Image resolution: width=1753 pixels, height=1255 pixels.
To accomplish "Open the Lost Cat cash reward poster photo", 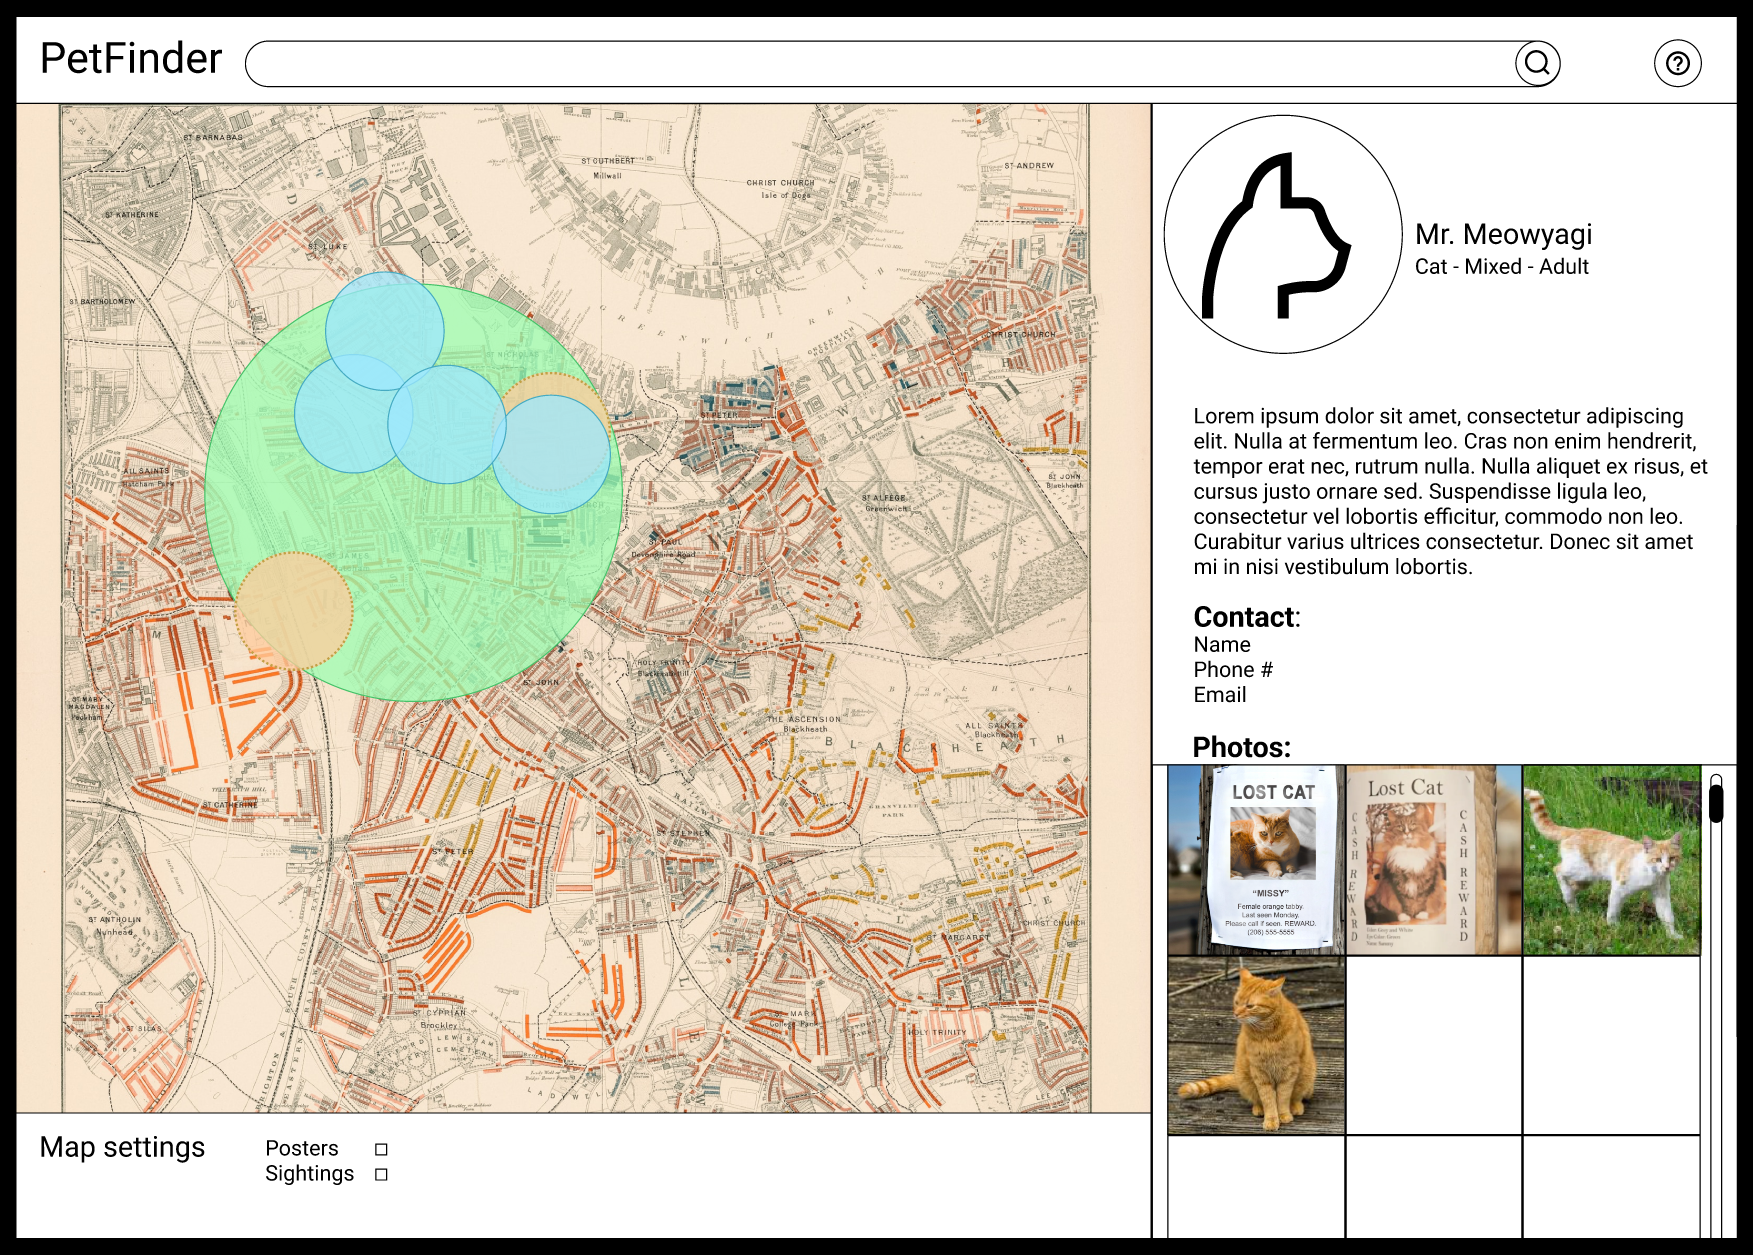I will tap(1433, 860).
